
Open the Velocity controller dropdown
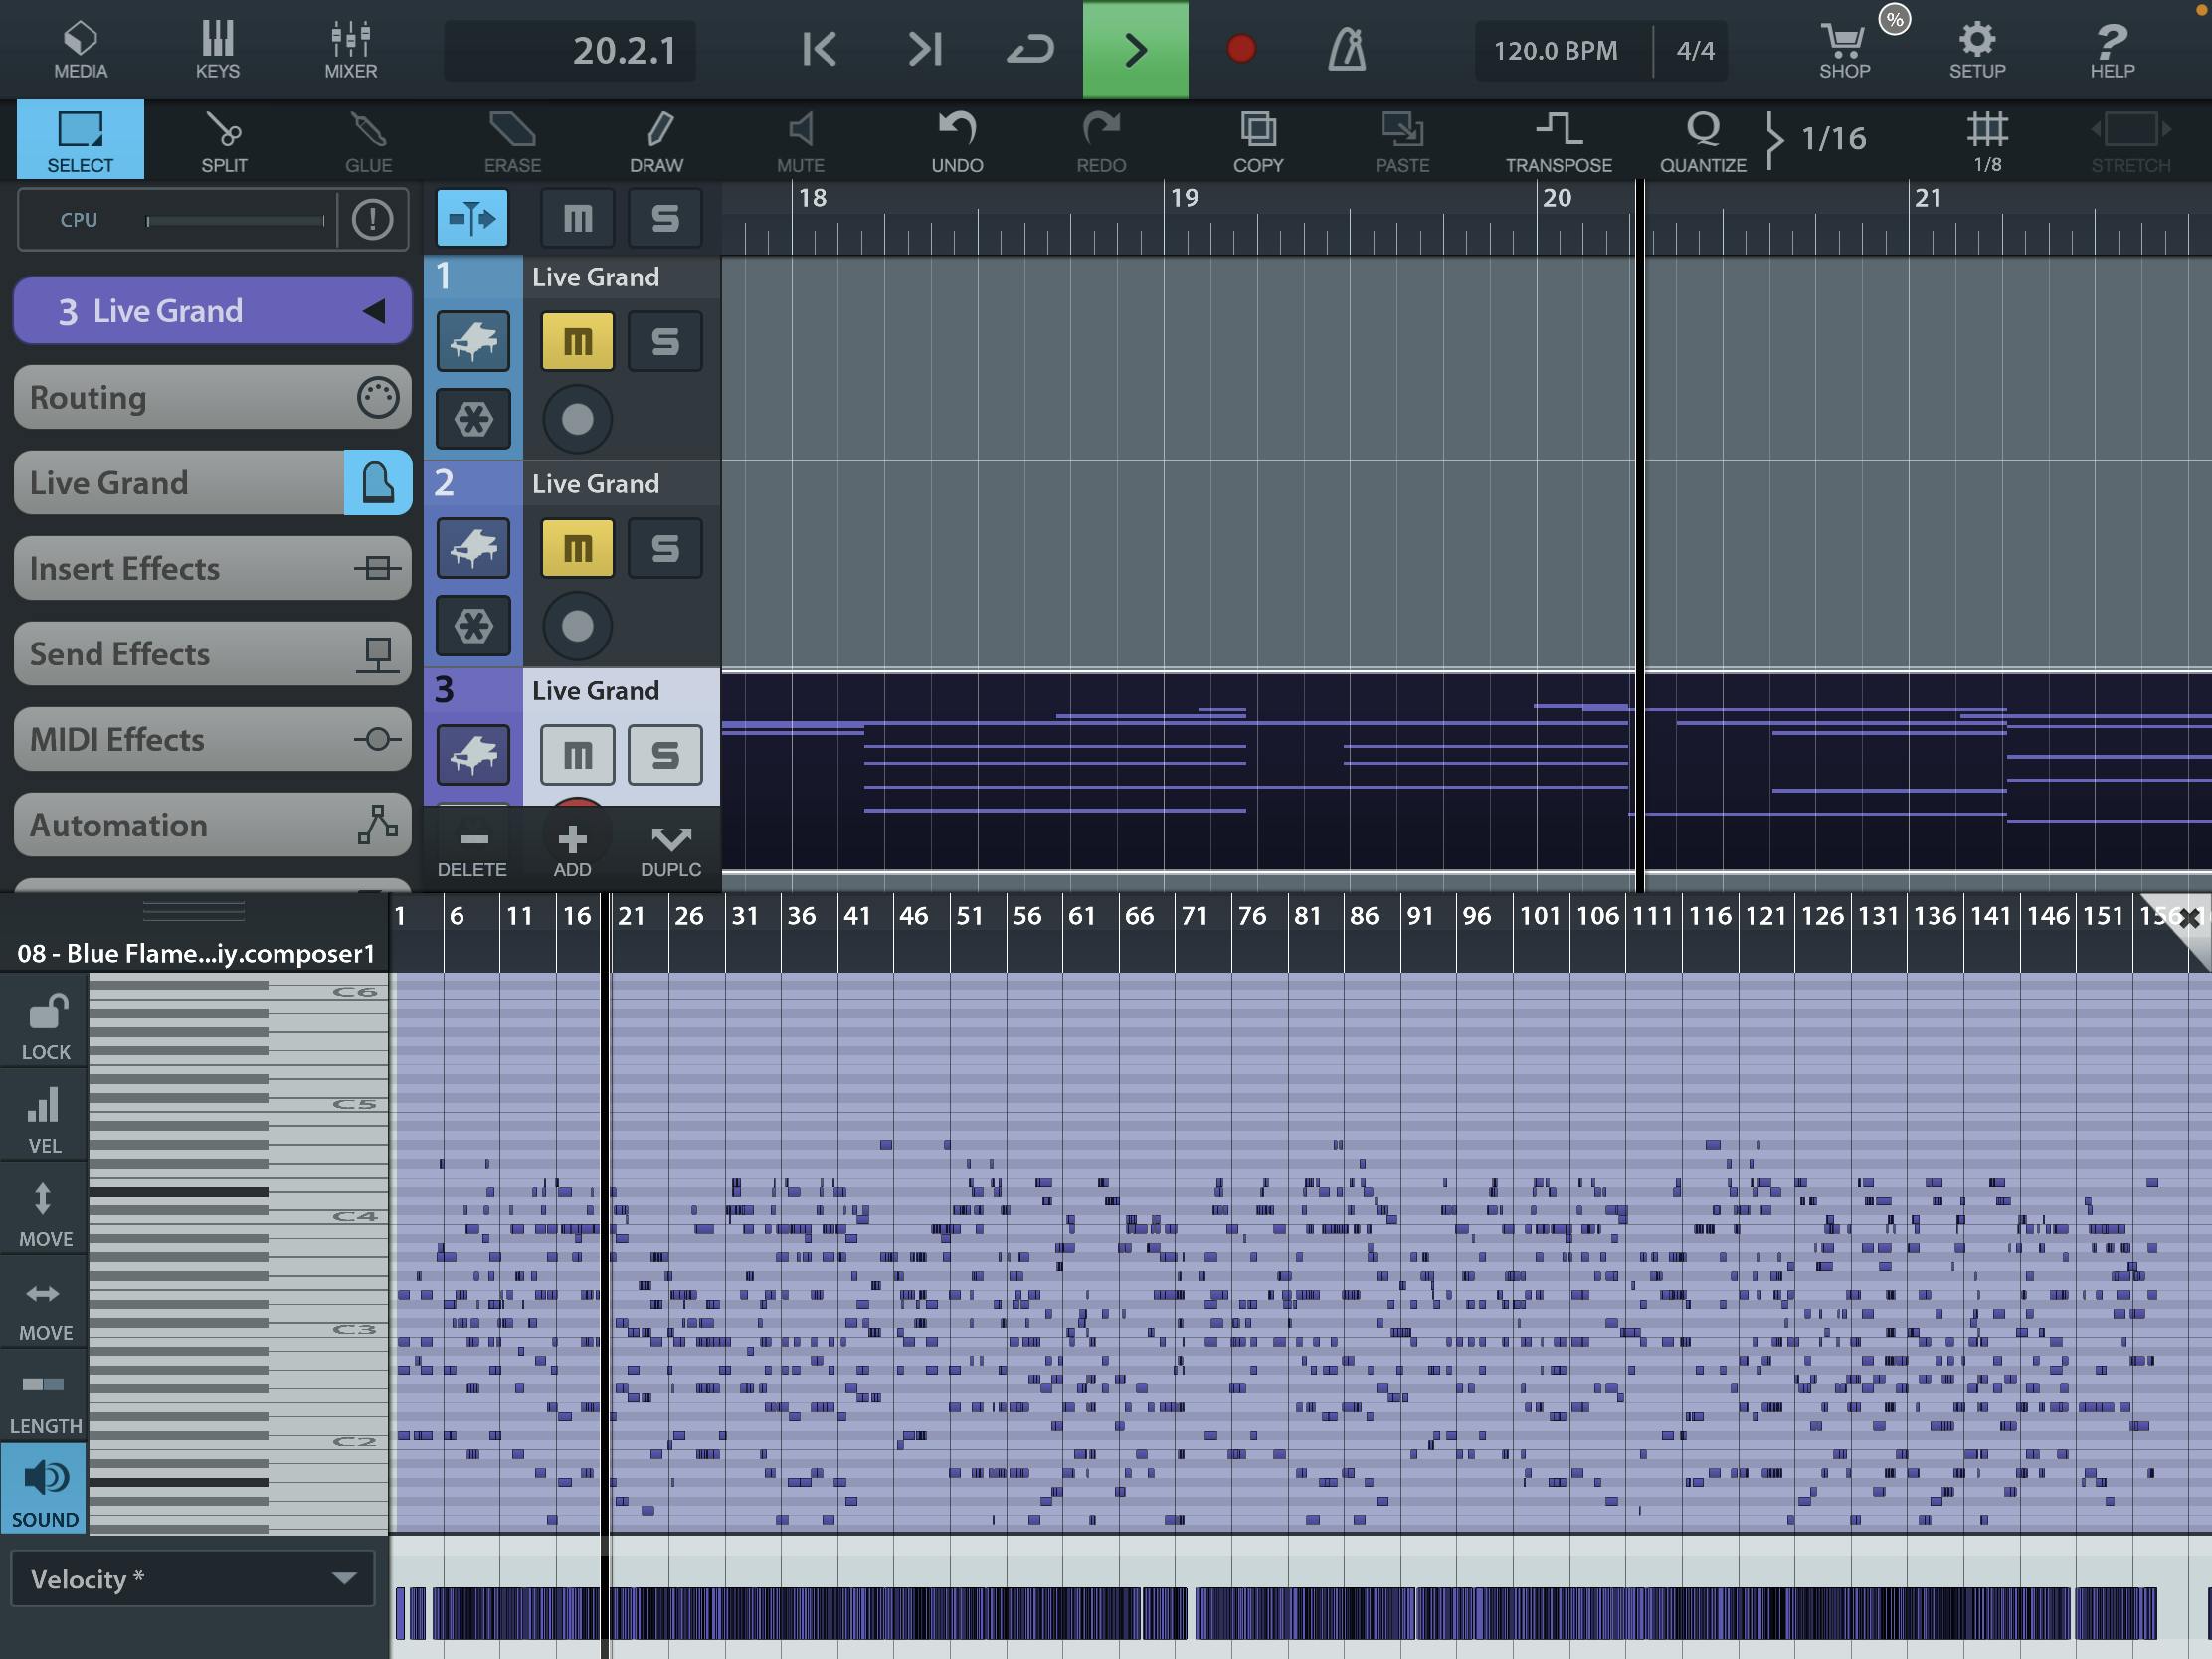193,1579
